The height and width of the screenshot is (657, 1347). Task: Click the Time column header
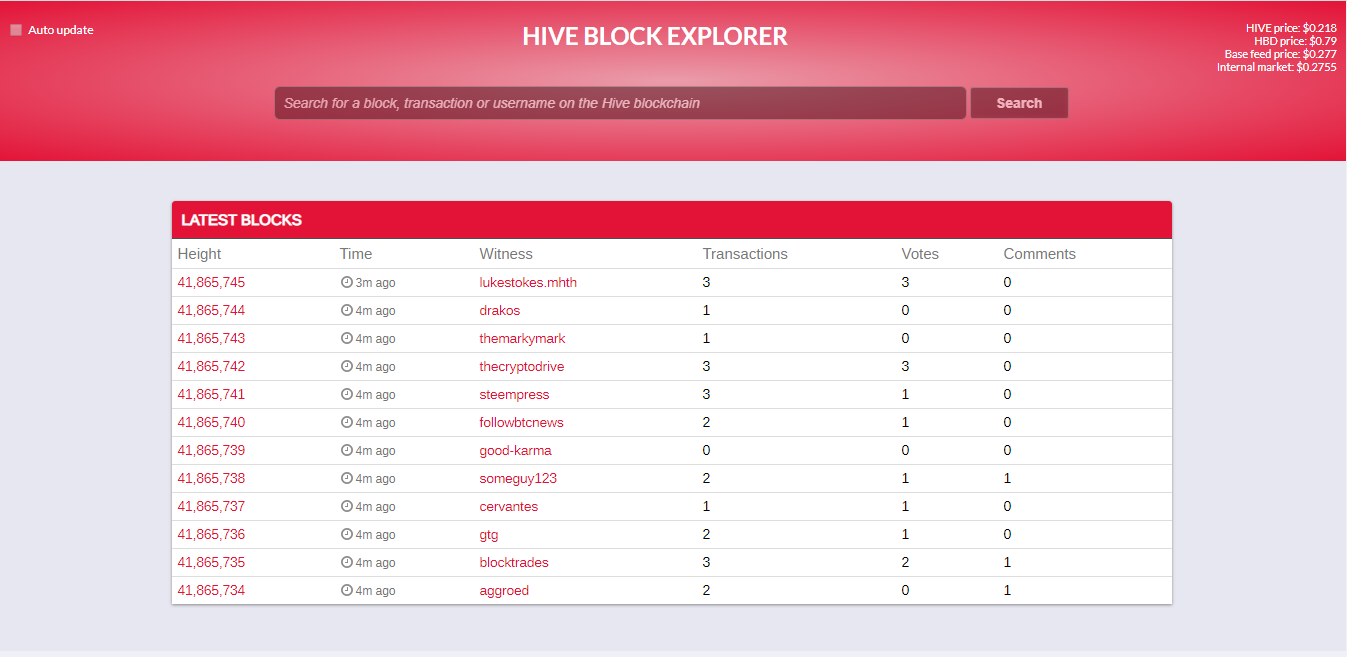[x=355, y=254]
